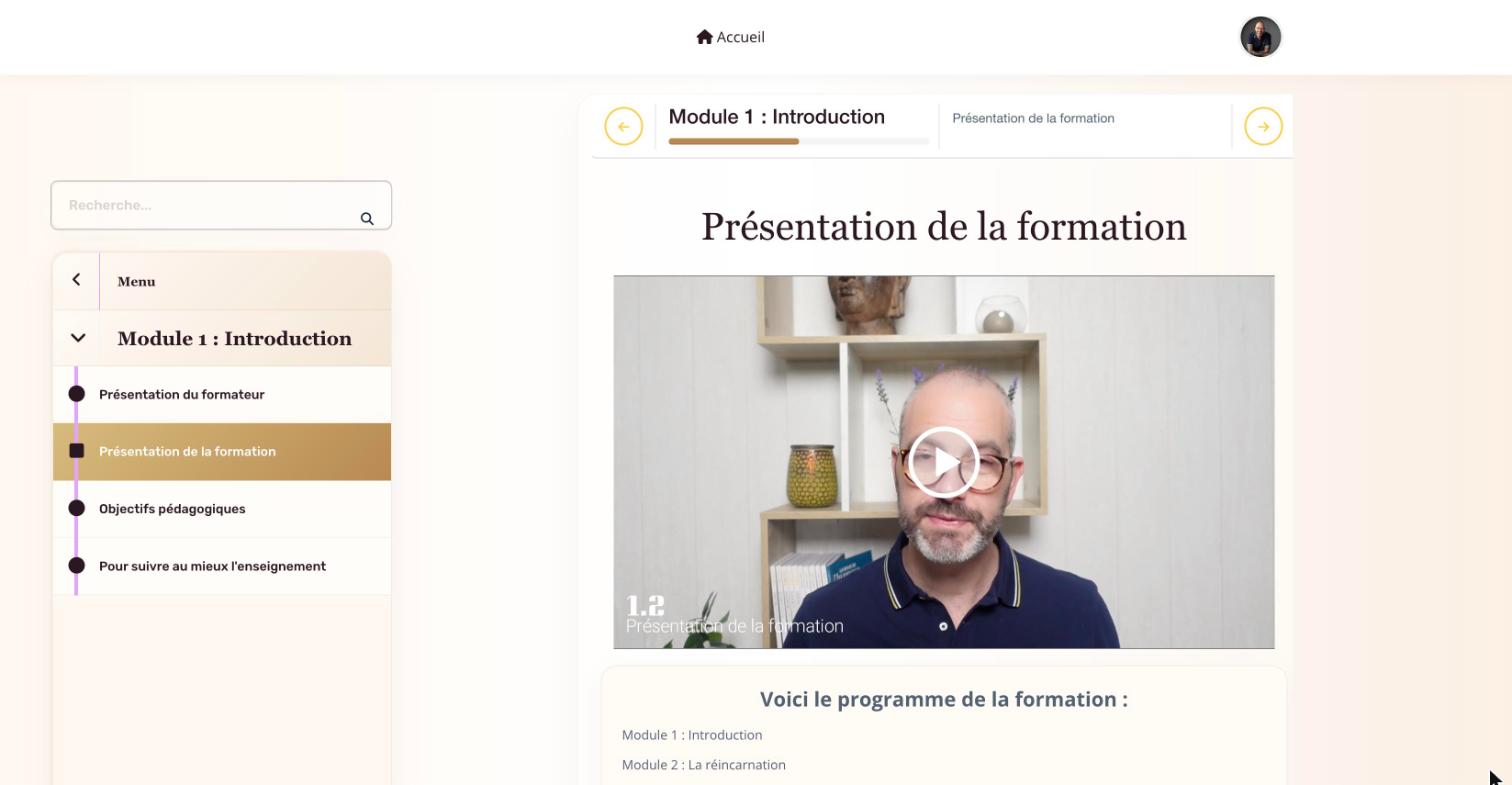Viewport: 1512px width, 785px height.
Task: Go to the next lesson arrow
Action: pos(1263,126)
